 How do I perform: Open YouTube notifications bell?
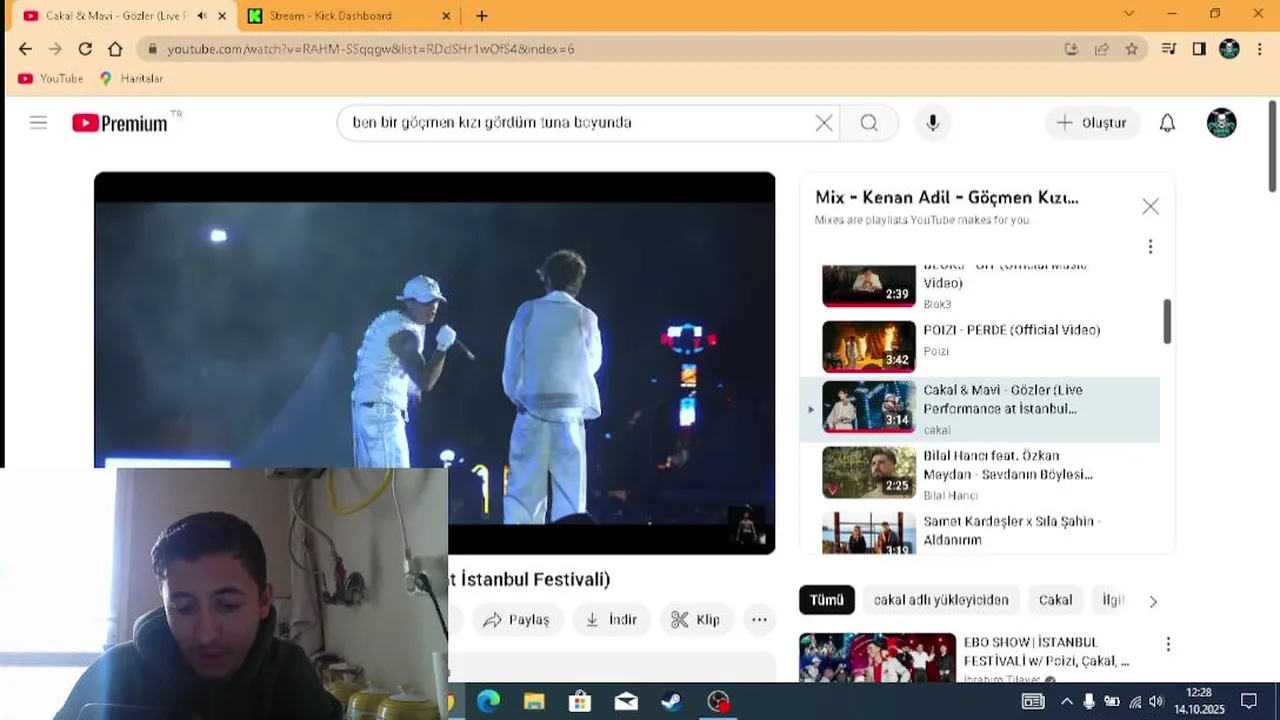click(x=1167, y=123)
